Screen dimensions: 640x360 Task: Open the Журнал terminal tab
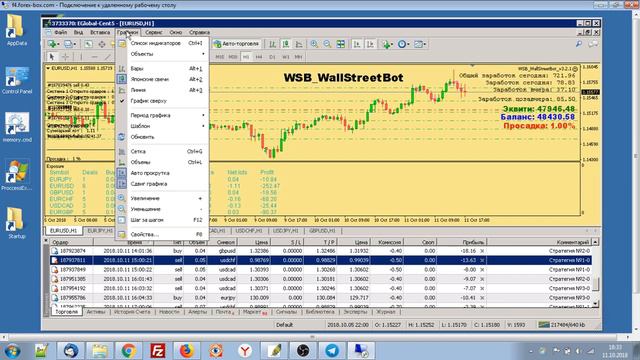pyautogui.click(x=386, y=312)
